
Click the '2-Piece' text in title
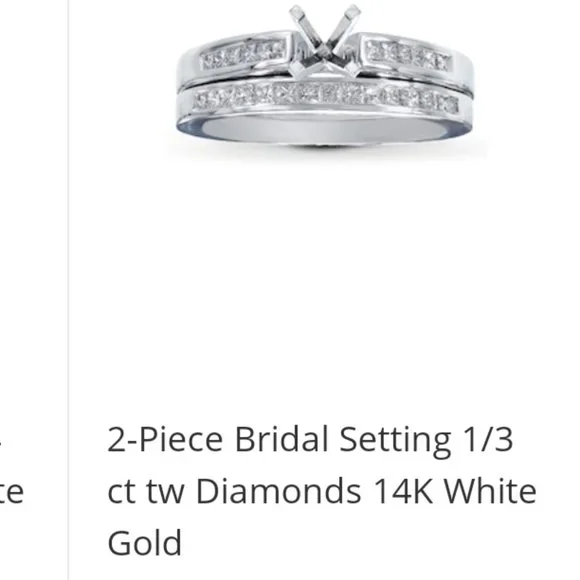pos(165,439)
